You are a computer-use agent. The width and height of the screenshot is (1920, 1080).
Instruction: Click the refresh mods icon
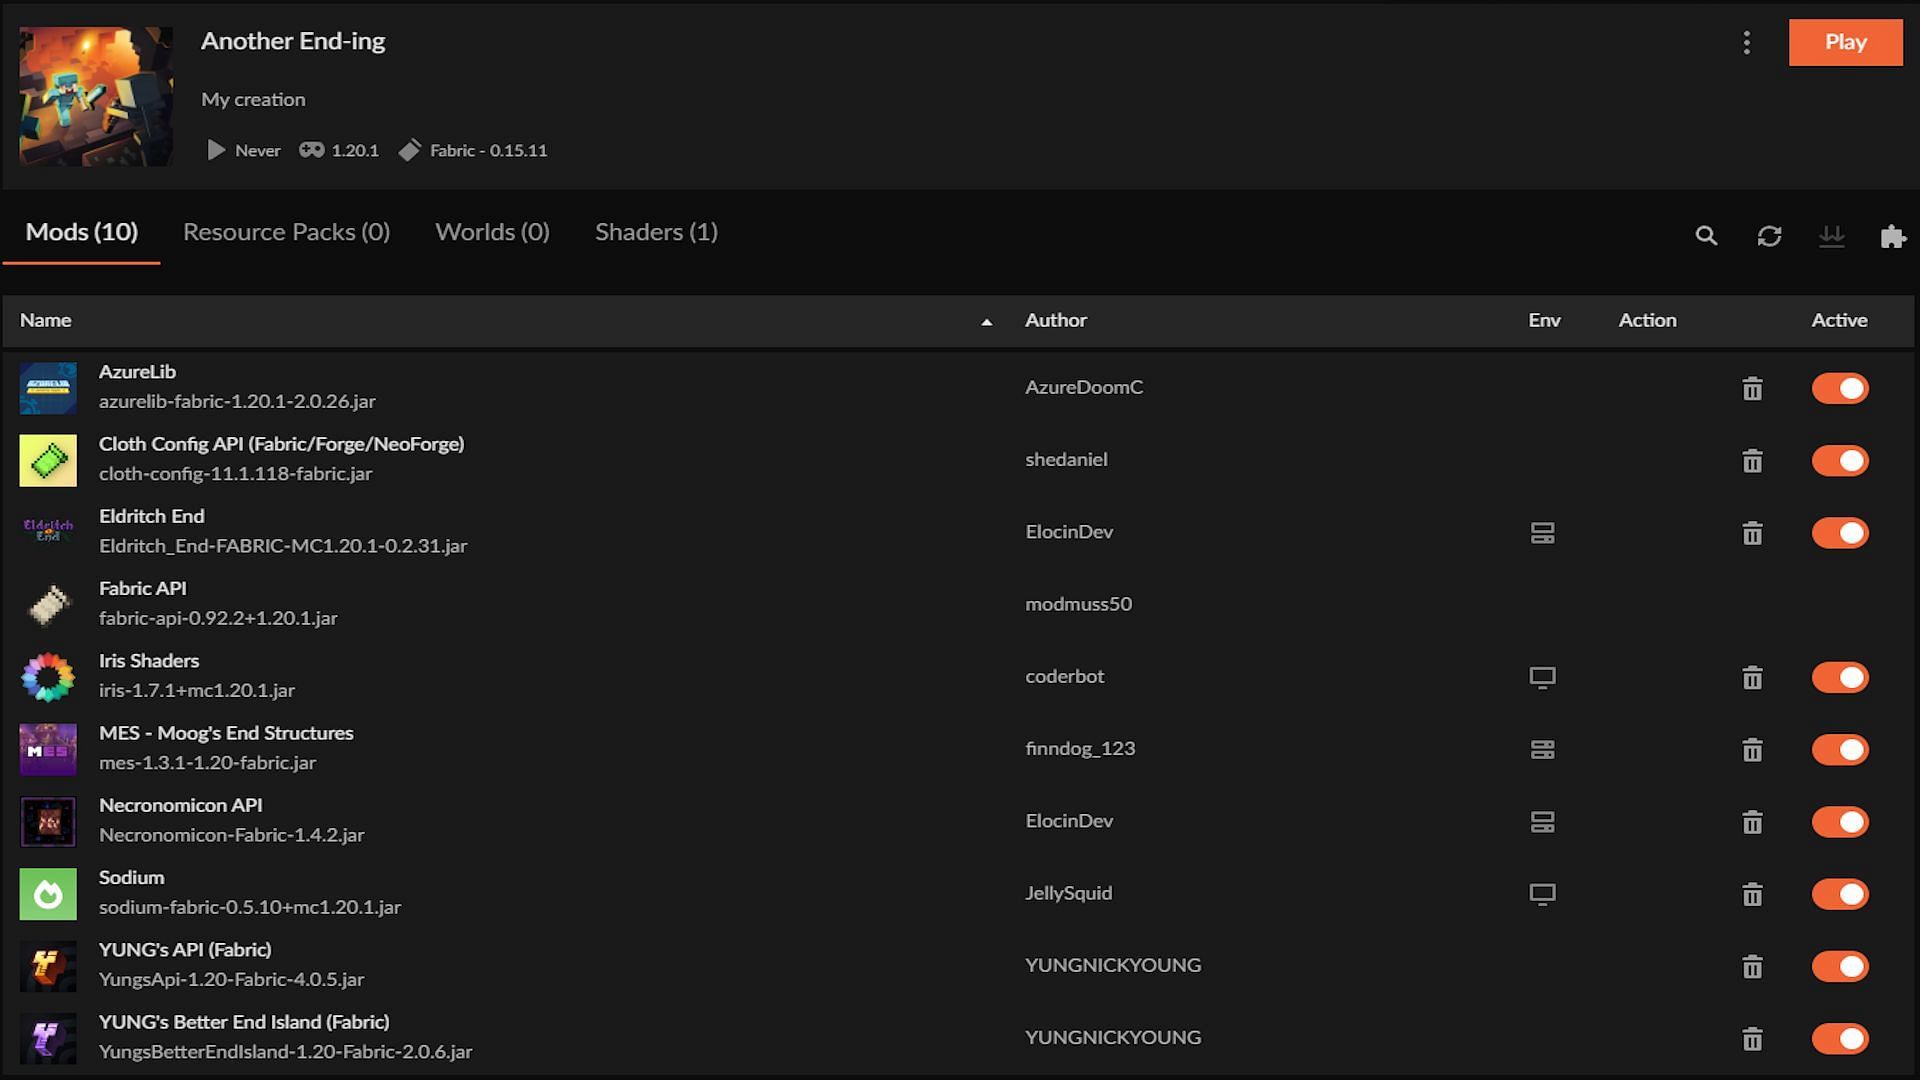tap(1769, 236)
